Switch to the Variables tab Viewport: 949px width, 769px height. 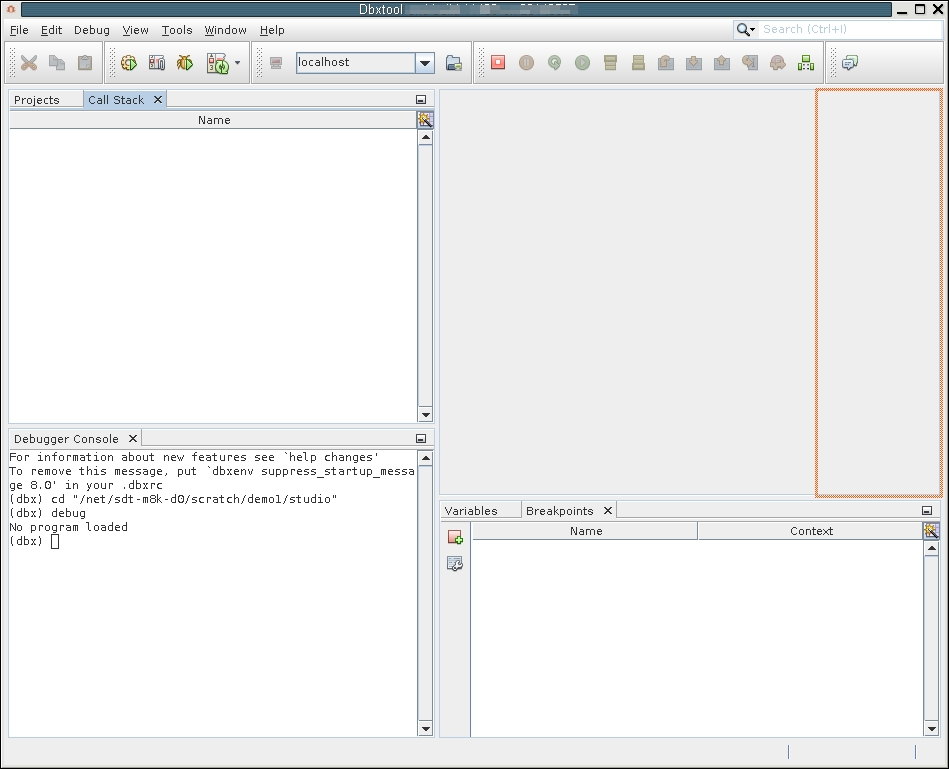click(471, 511)
